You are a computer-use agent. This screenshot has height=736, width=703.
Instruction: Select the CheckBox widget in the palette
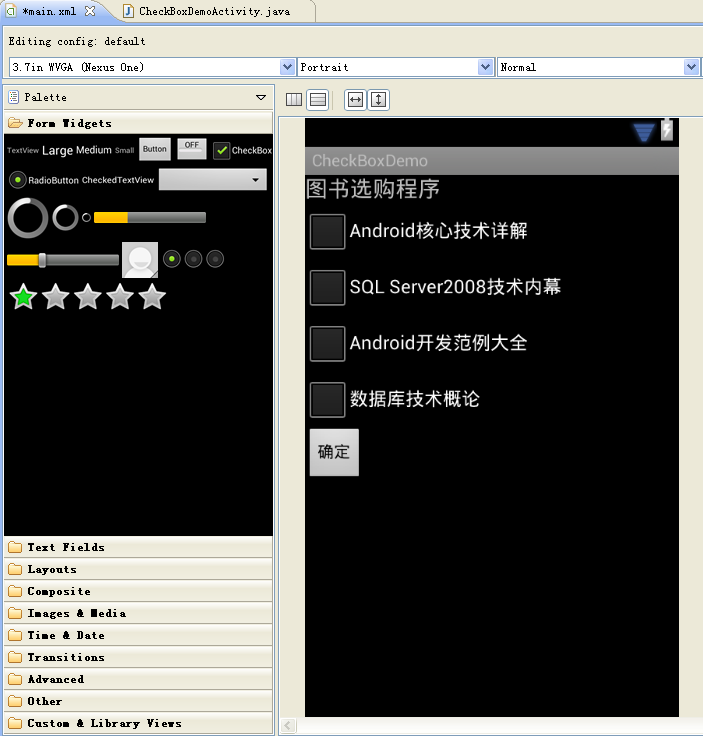click(x=242, y=150)
